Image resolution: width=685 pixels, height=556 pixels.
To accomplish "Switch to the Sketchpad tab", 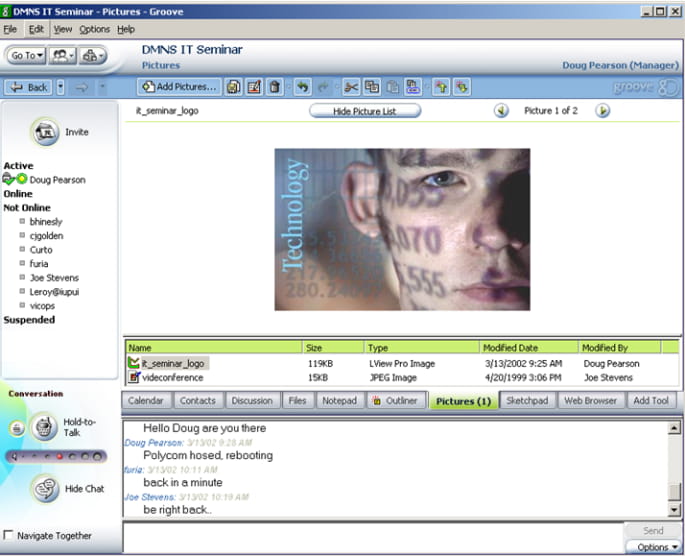I will [x=526, y=401].
